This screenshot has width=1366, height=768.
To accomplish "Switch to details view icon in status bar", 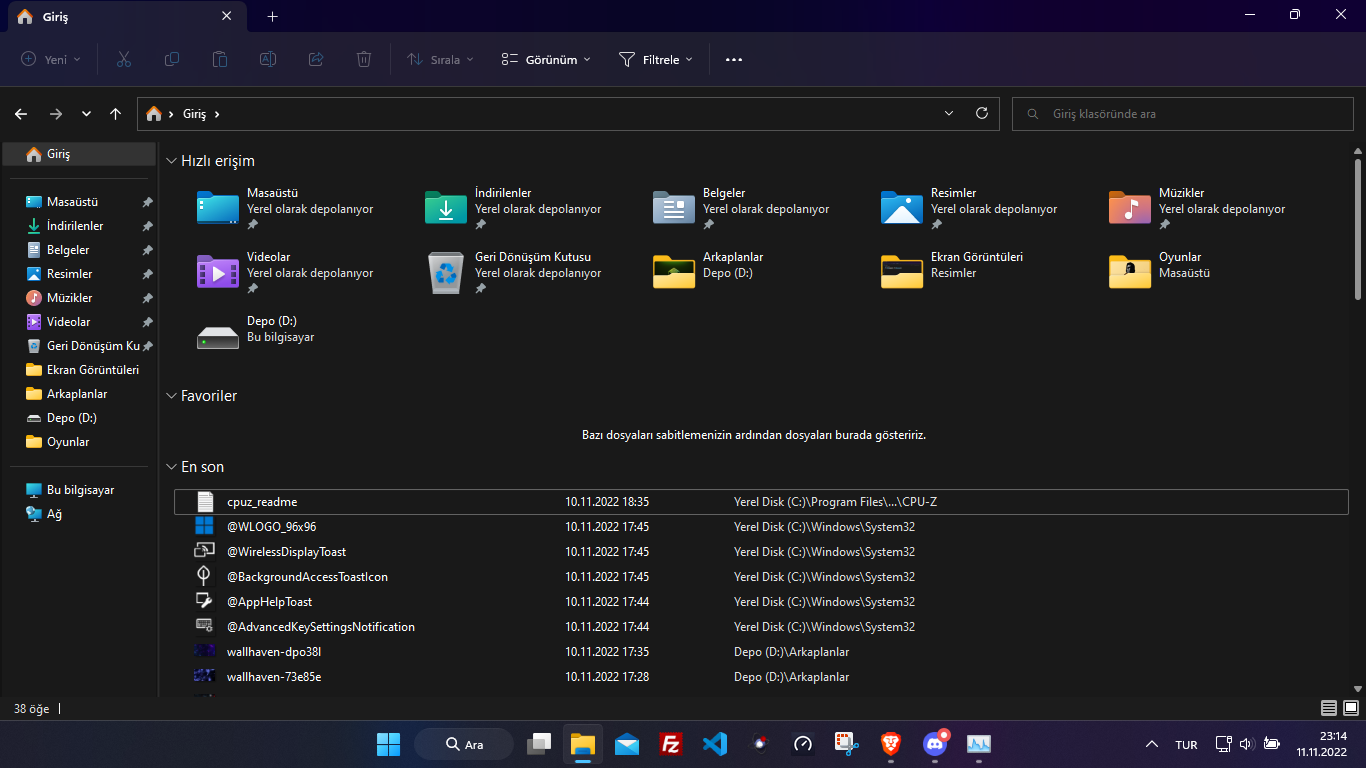I will click(x=1329, y=708).
